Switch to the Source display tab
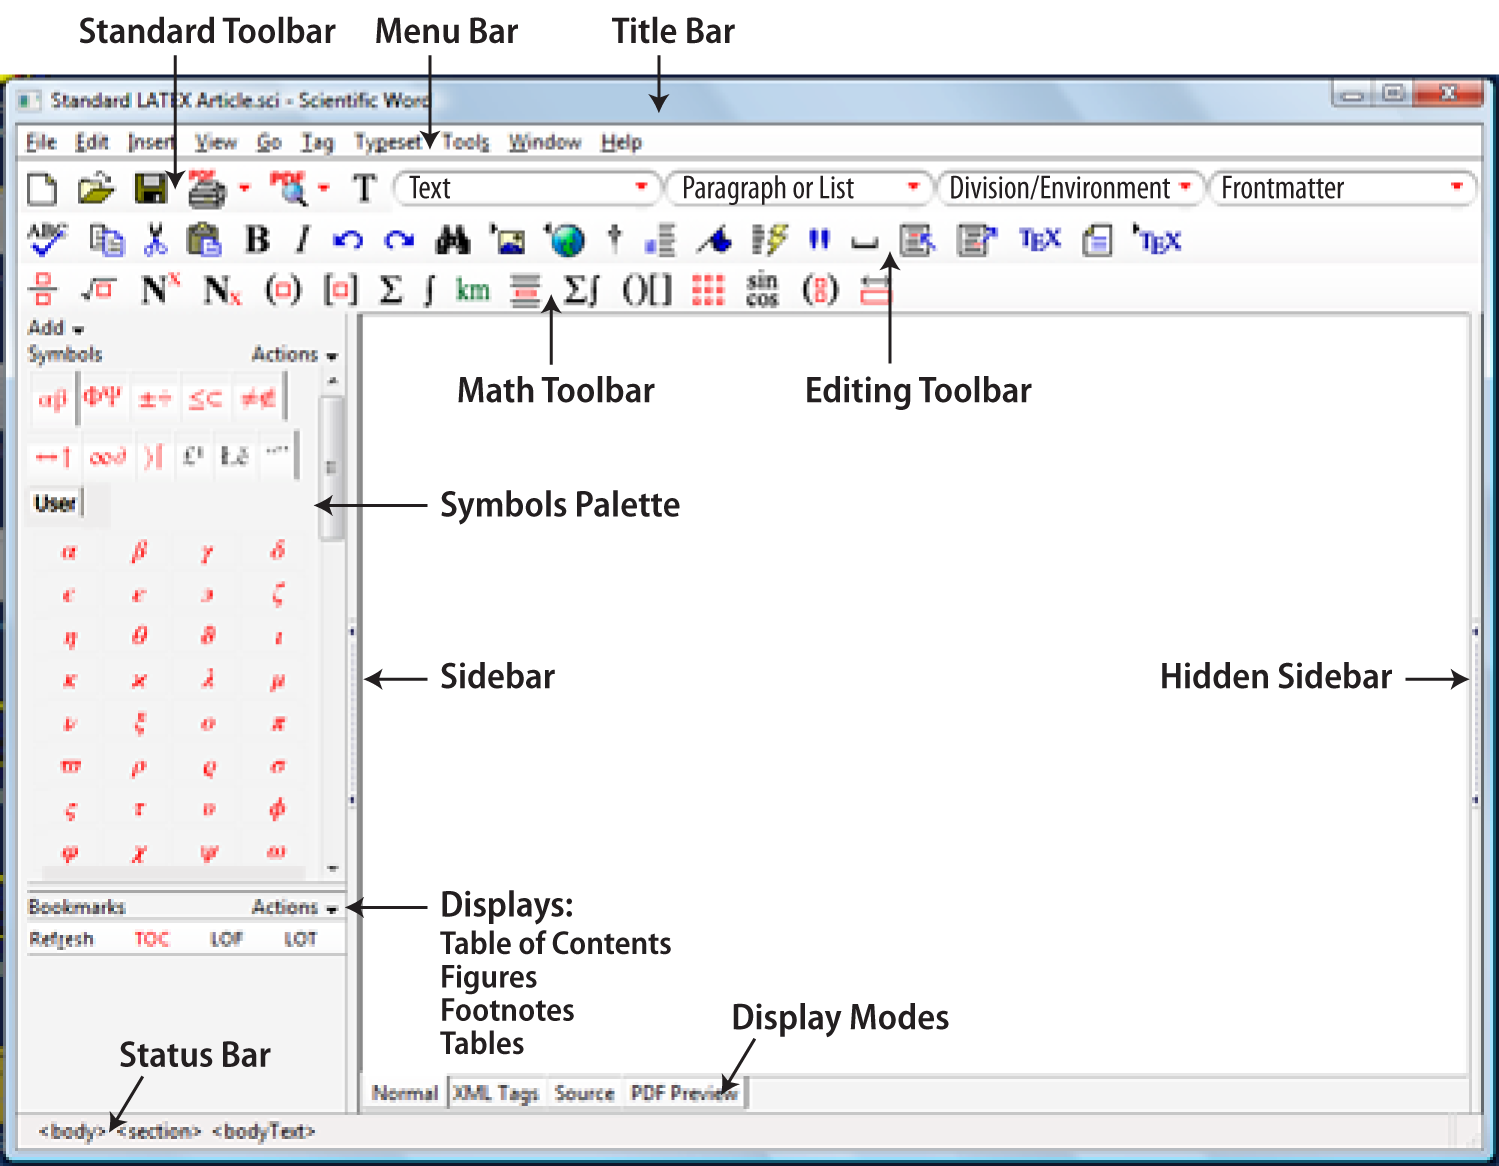The image size is (1499, 1166). pyautogui.click(x=584, y=1093)
